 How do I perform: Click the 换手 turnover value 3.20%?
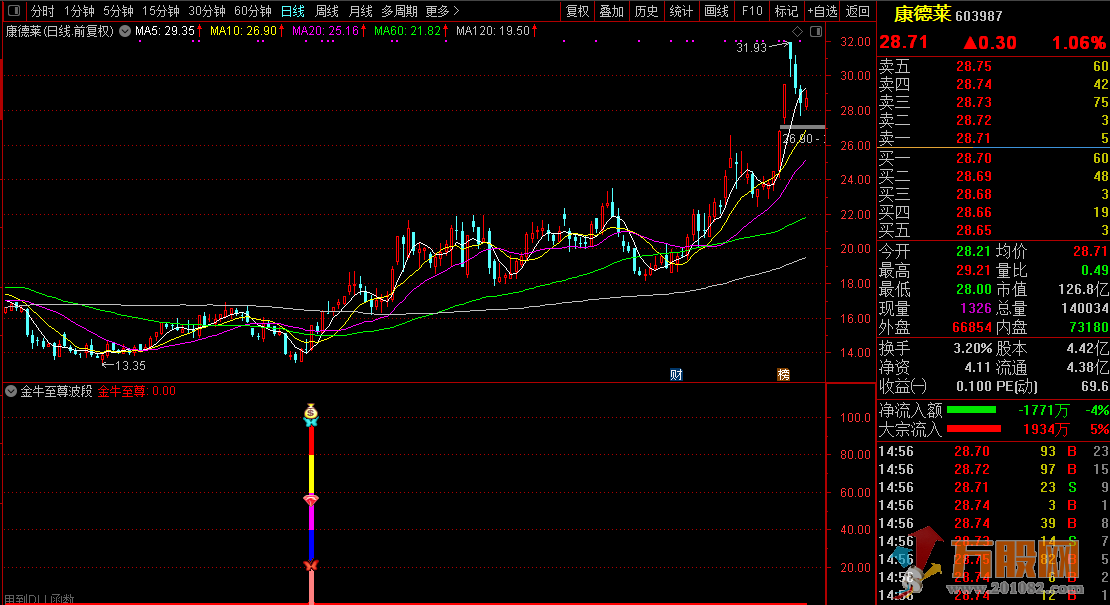click(x=973, y=349)
